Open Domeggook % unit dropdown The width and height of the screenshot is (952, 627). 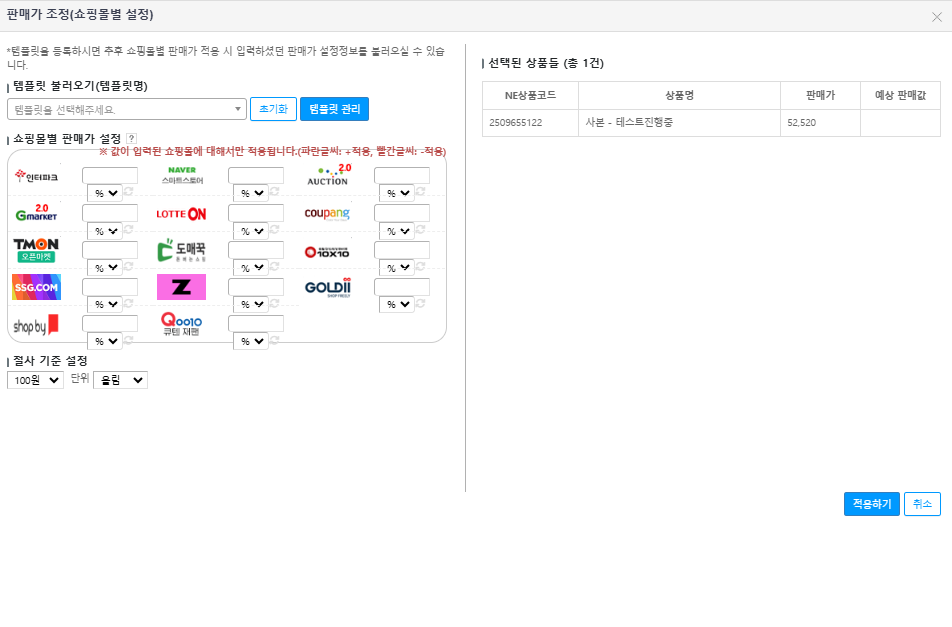[x=251, y=268]
